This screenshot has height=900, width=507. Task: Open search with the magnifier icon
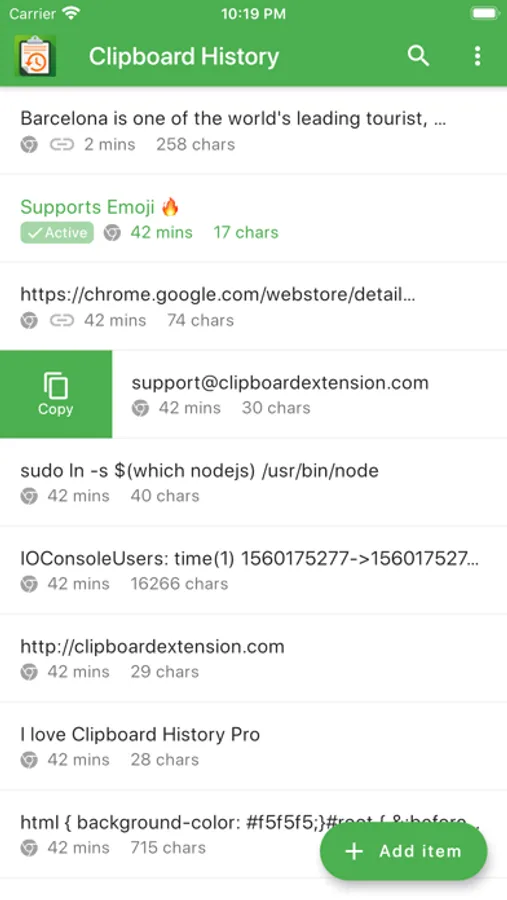point(418,56)
